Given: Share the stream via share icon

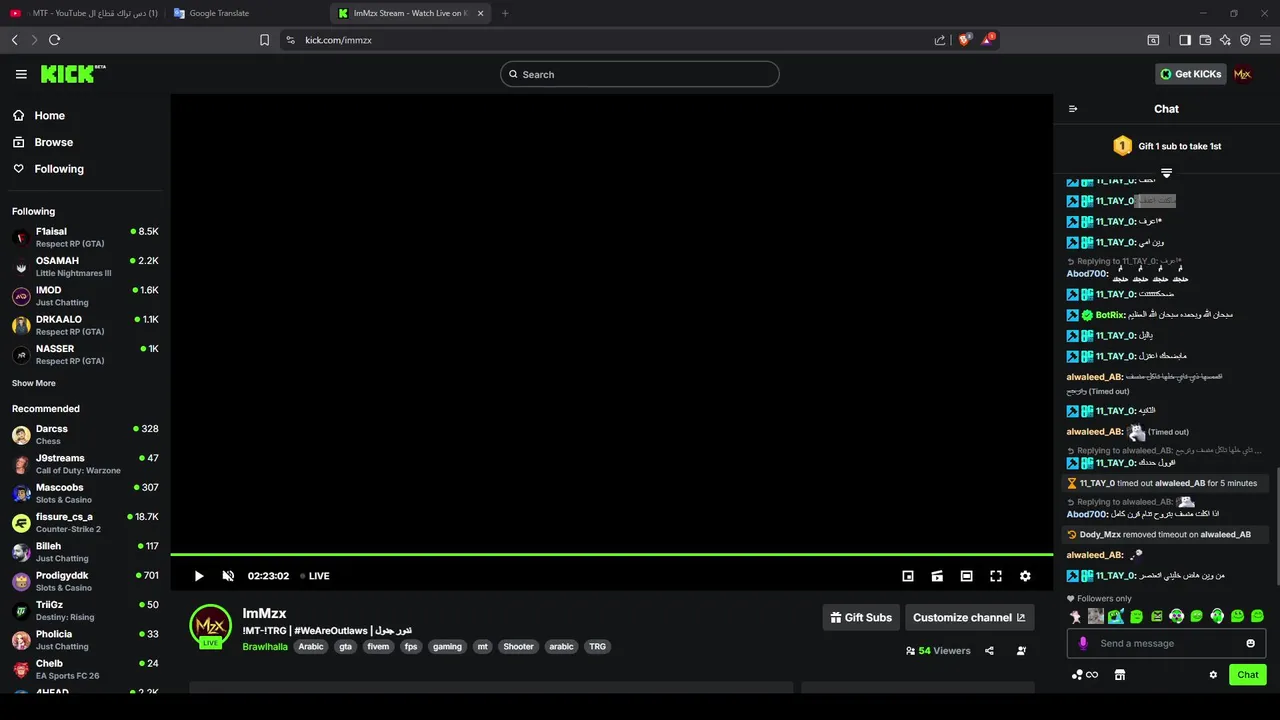Looking at the screenshot, I should click(989, 651).
